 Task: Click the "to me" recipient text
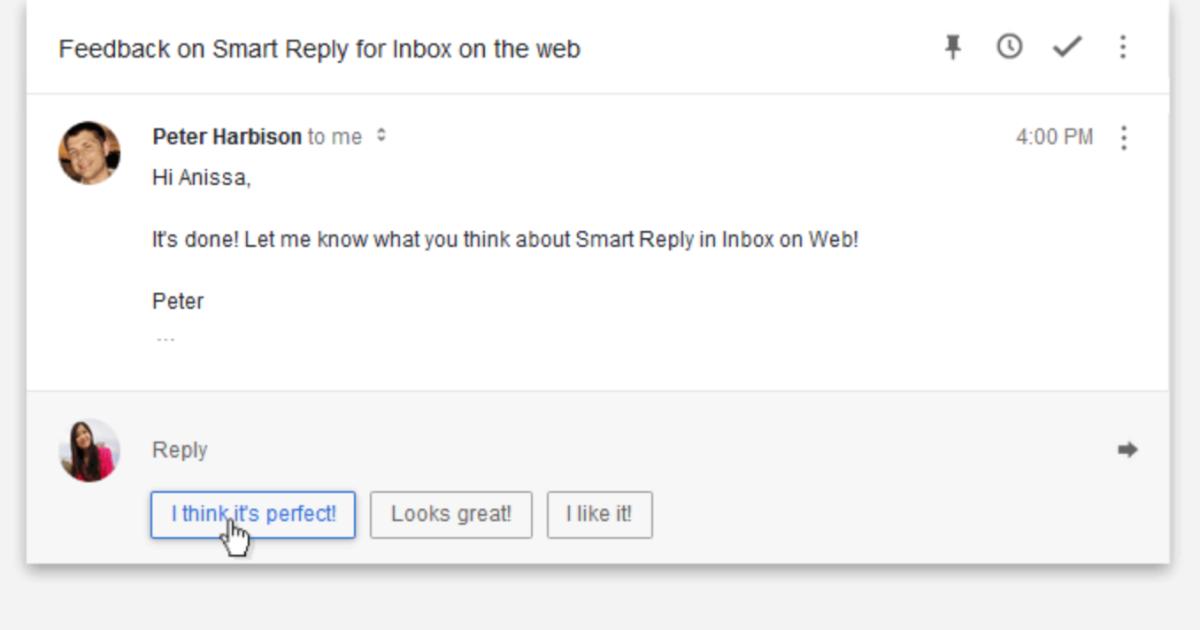[x=335, y=137]
